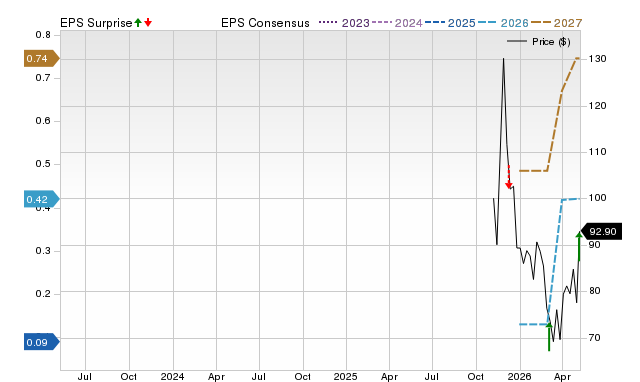Click the 2027 EPS consensus legend entry
Viewport: 640px width, 382px height.
556,23
